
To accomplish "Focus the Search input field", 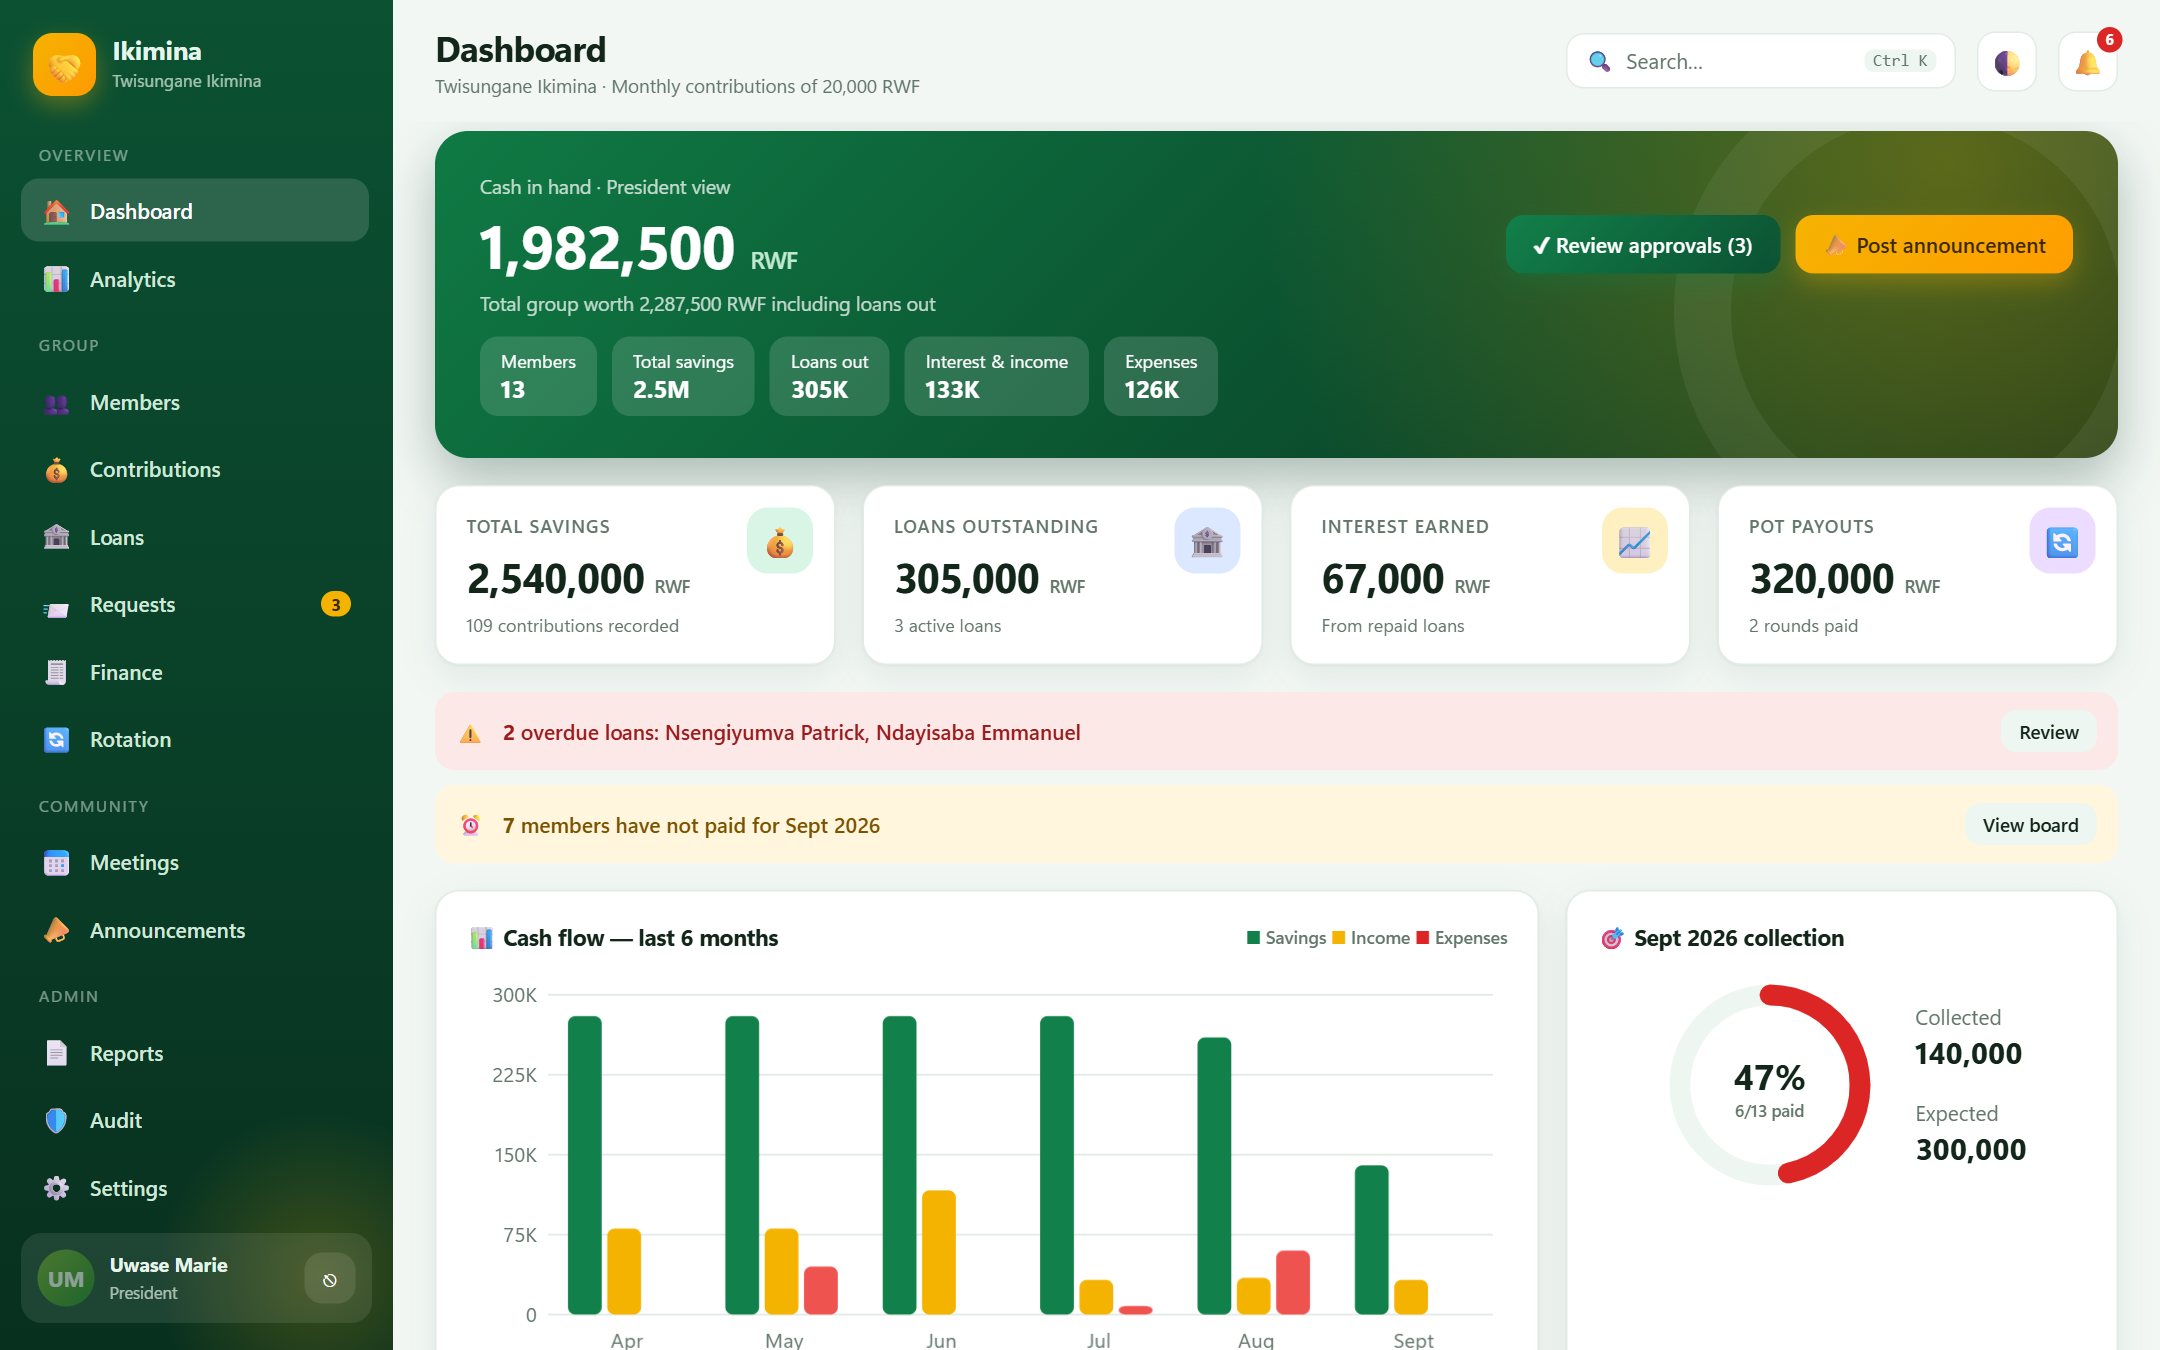I will 1760,62.
